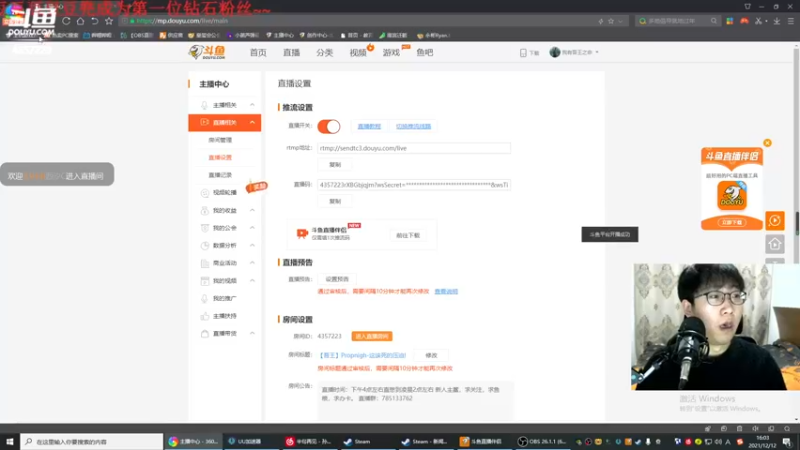The height and width of the screenshot is (450, 800).
Task: Click the stream key input field
Action: point(414,185)
